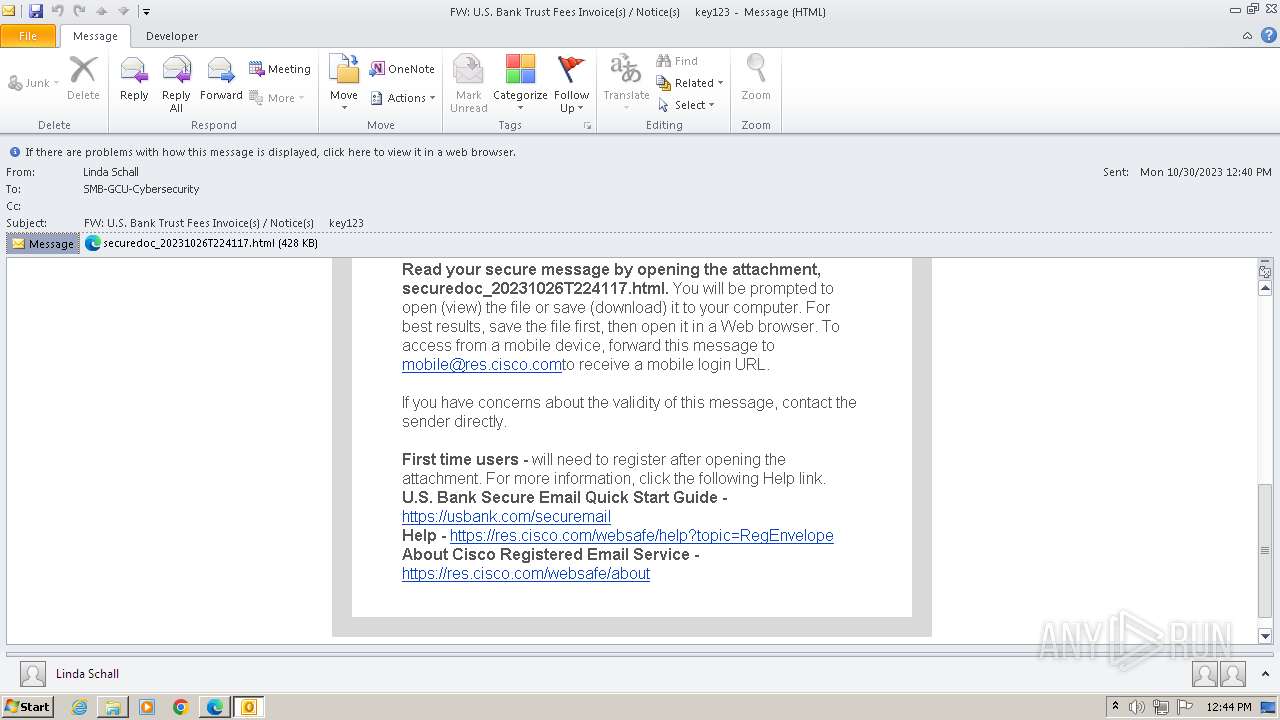Delete the message
Screen dimensions: 1280x720
[x=83, y=80]
